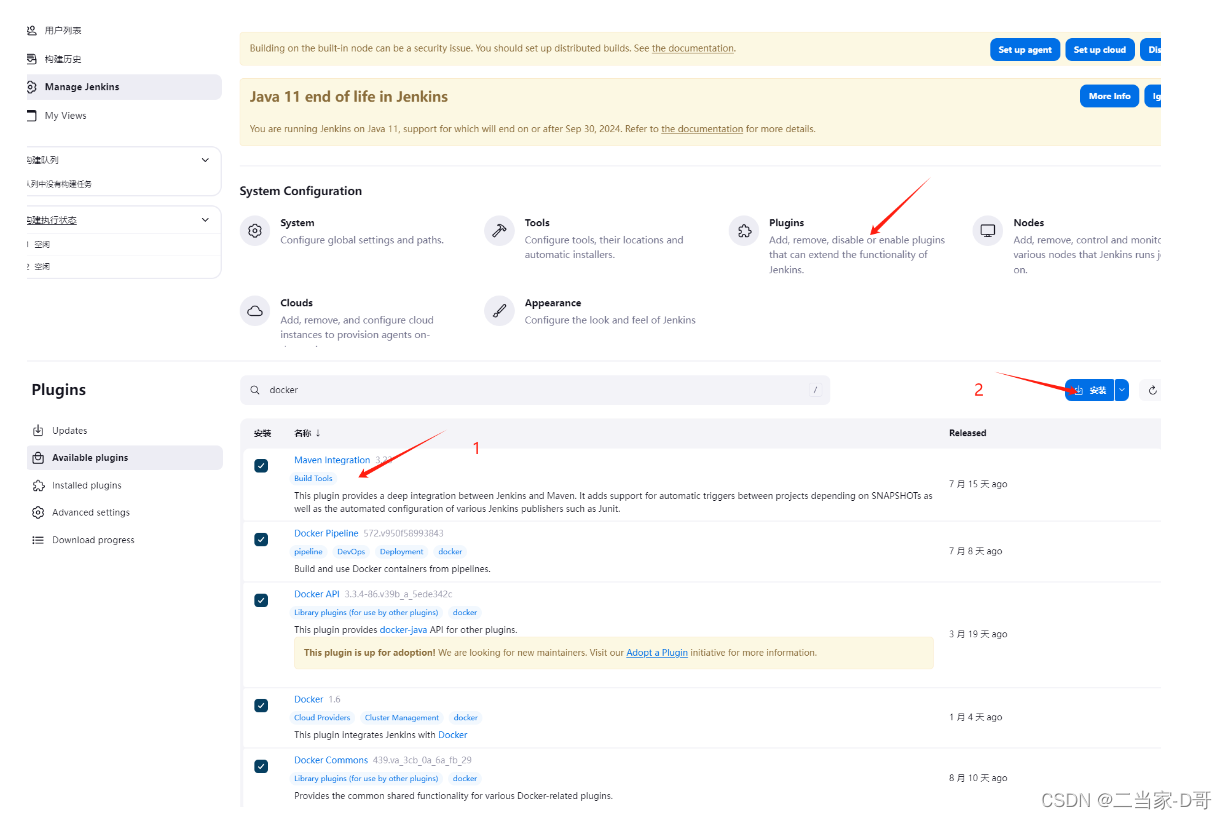Open the Clouds cloud icon
This screenshot has height=819, width=1227.
click(x=255, y=311)
